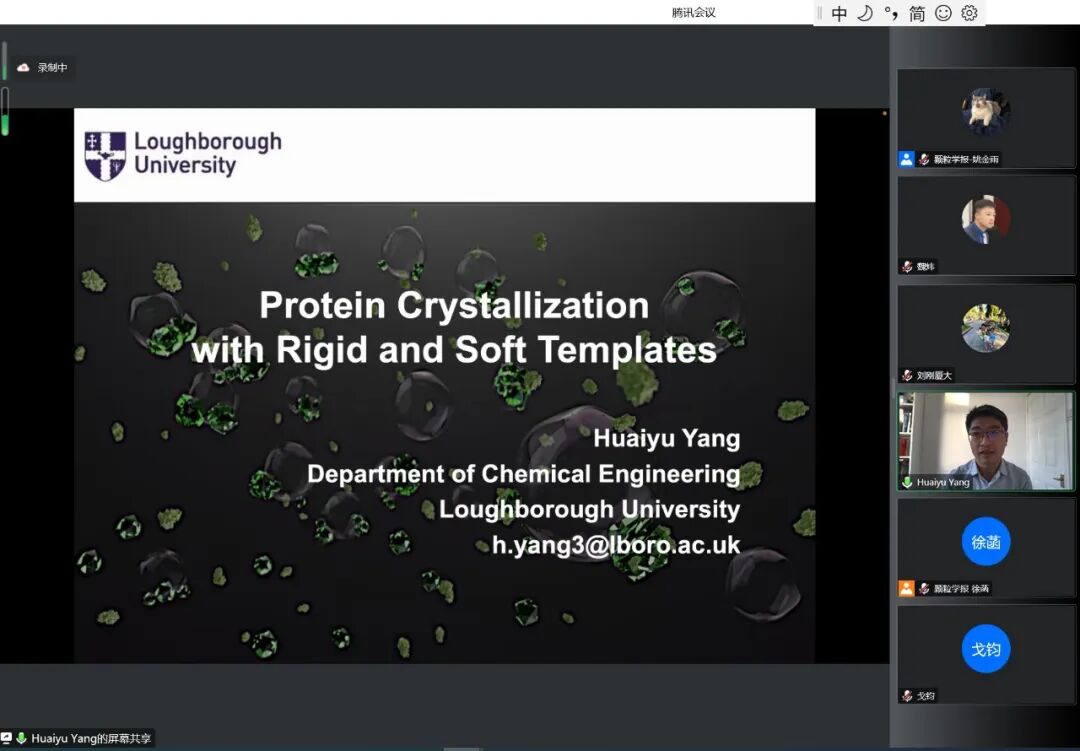Click the blue 戈钧 avatar circle
The height and width of the screenshot is (751, 1080).
click(x=986, y=649)
